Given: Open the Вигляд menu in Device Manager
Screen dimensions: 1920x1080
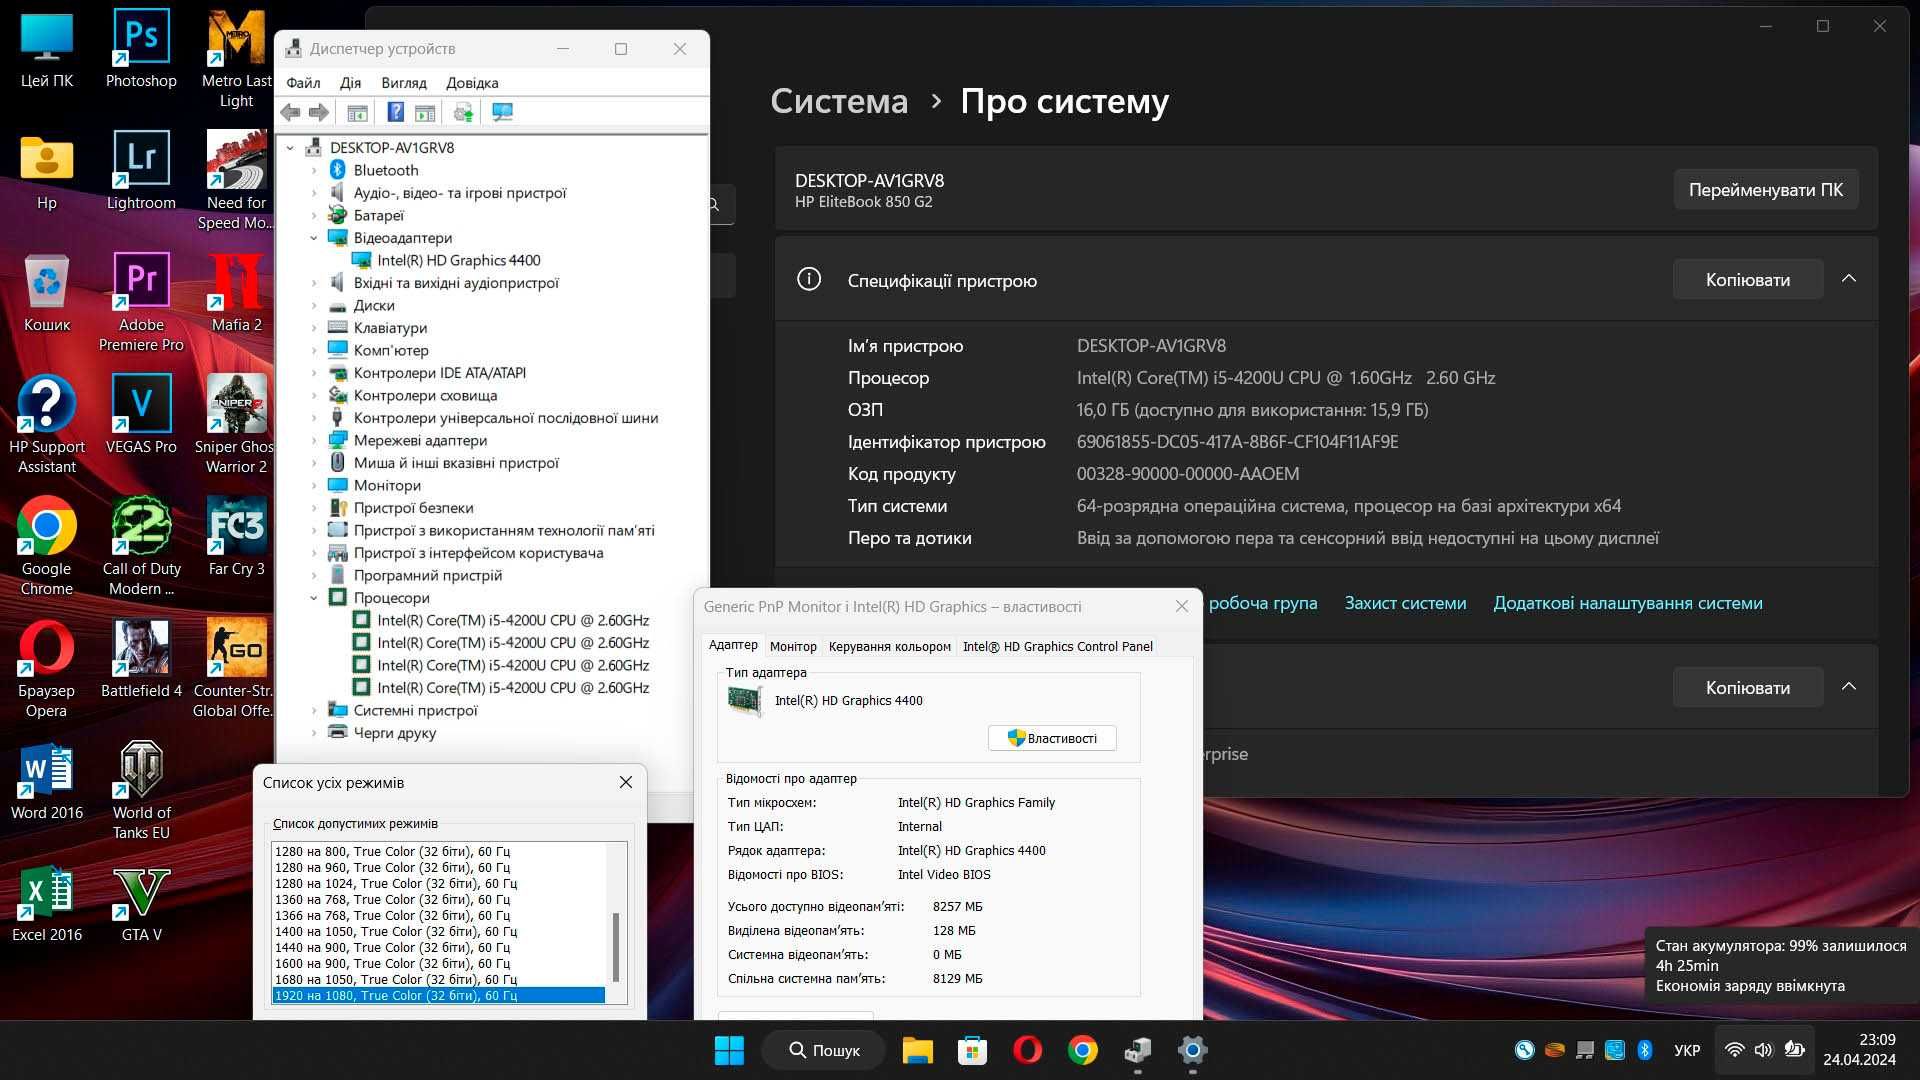Looking at the screenshot, I should point(404,83).
